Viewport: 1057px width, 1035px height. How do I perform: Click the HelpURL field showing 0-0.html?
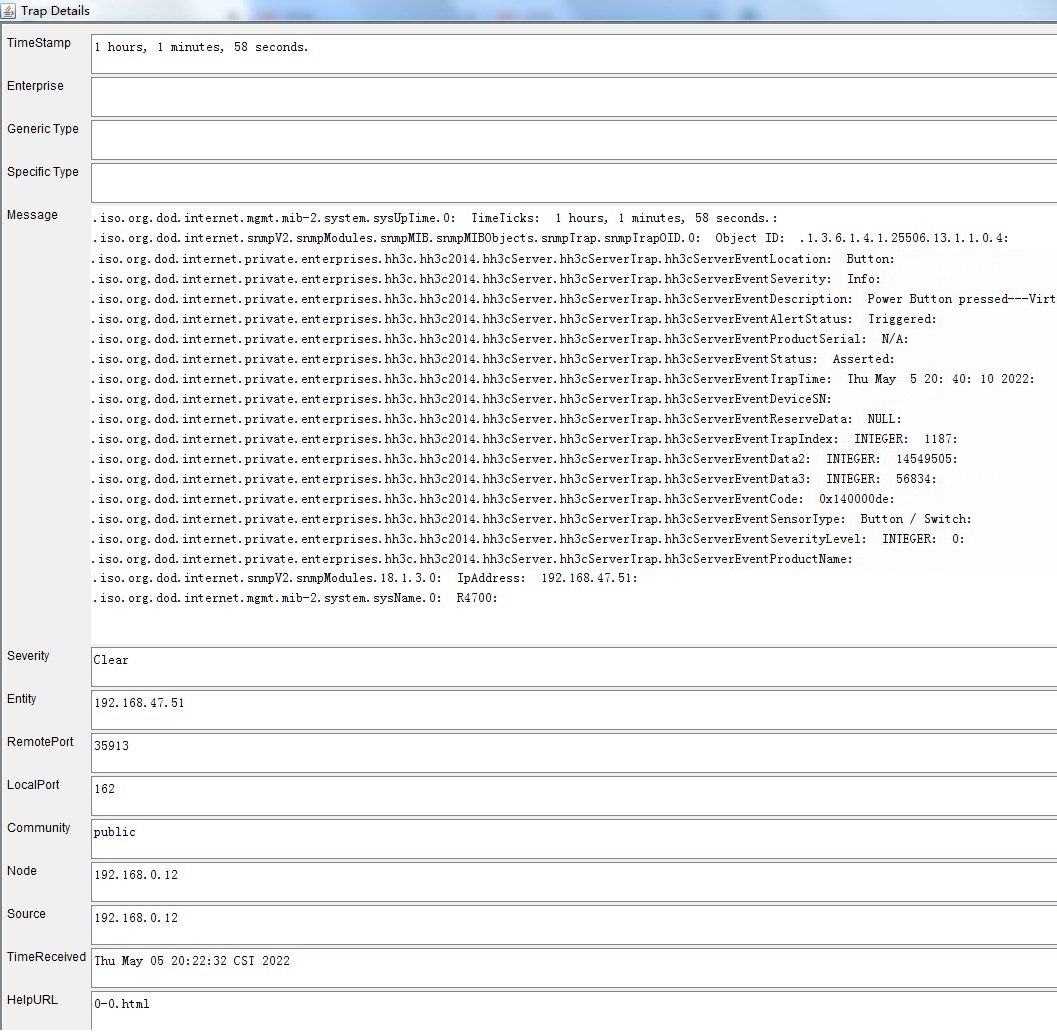574,1011
